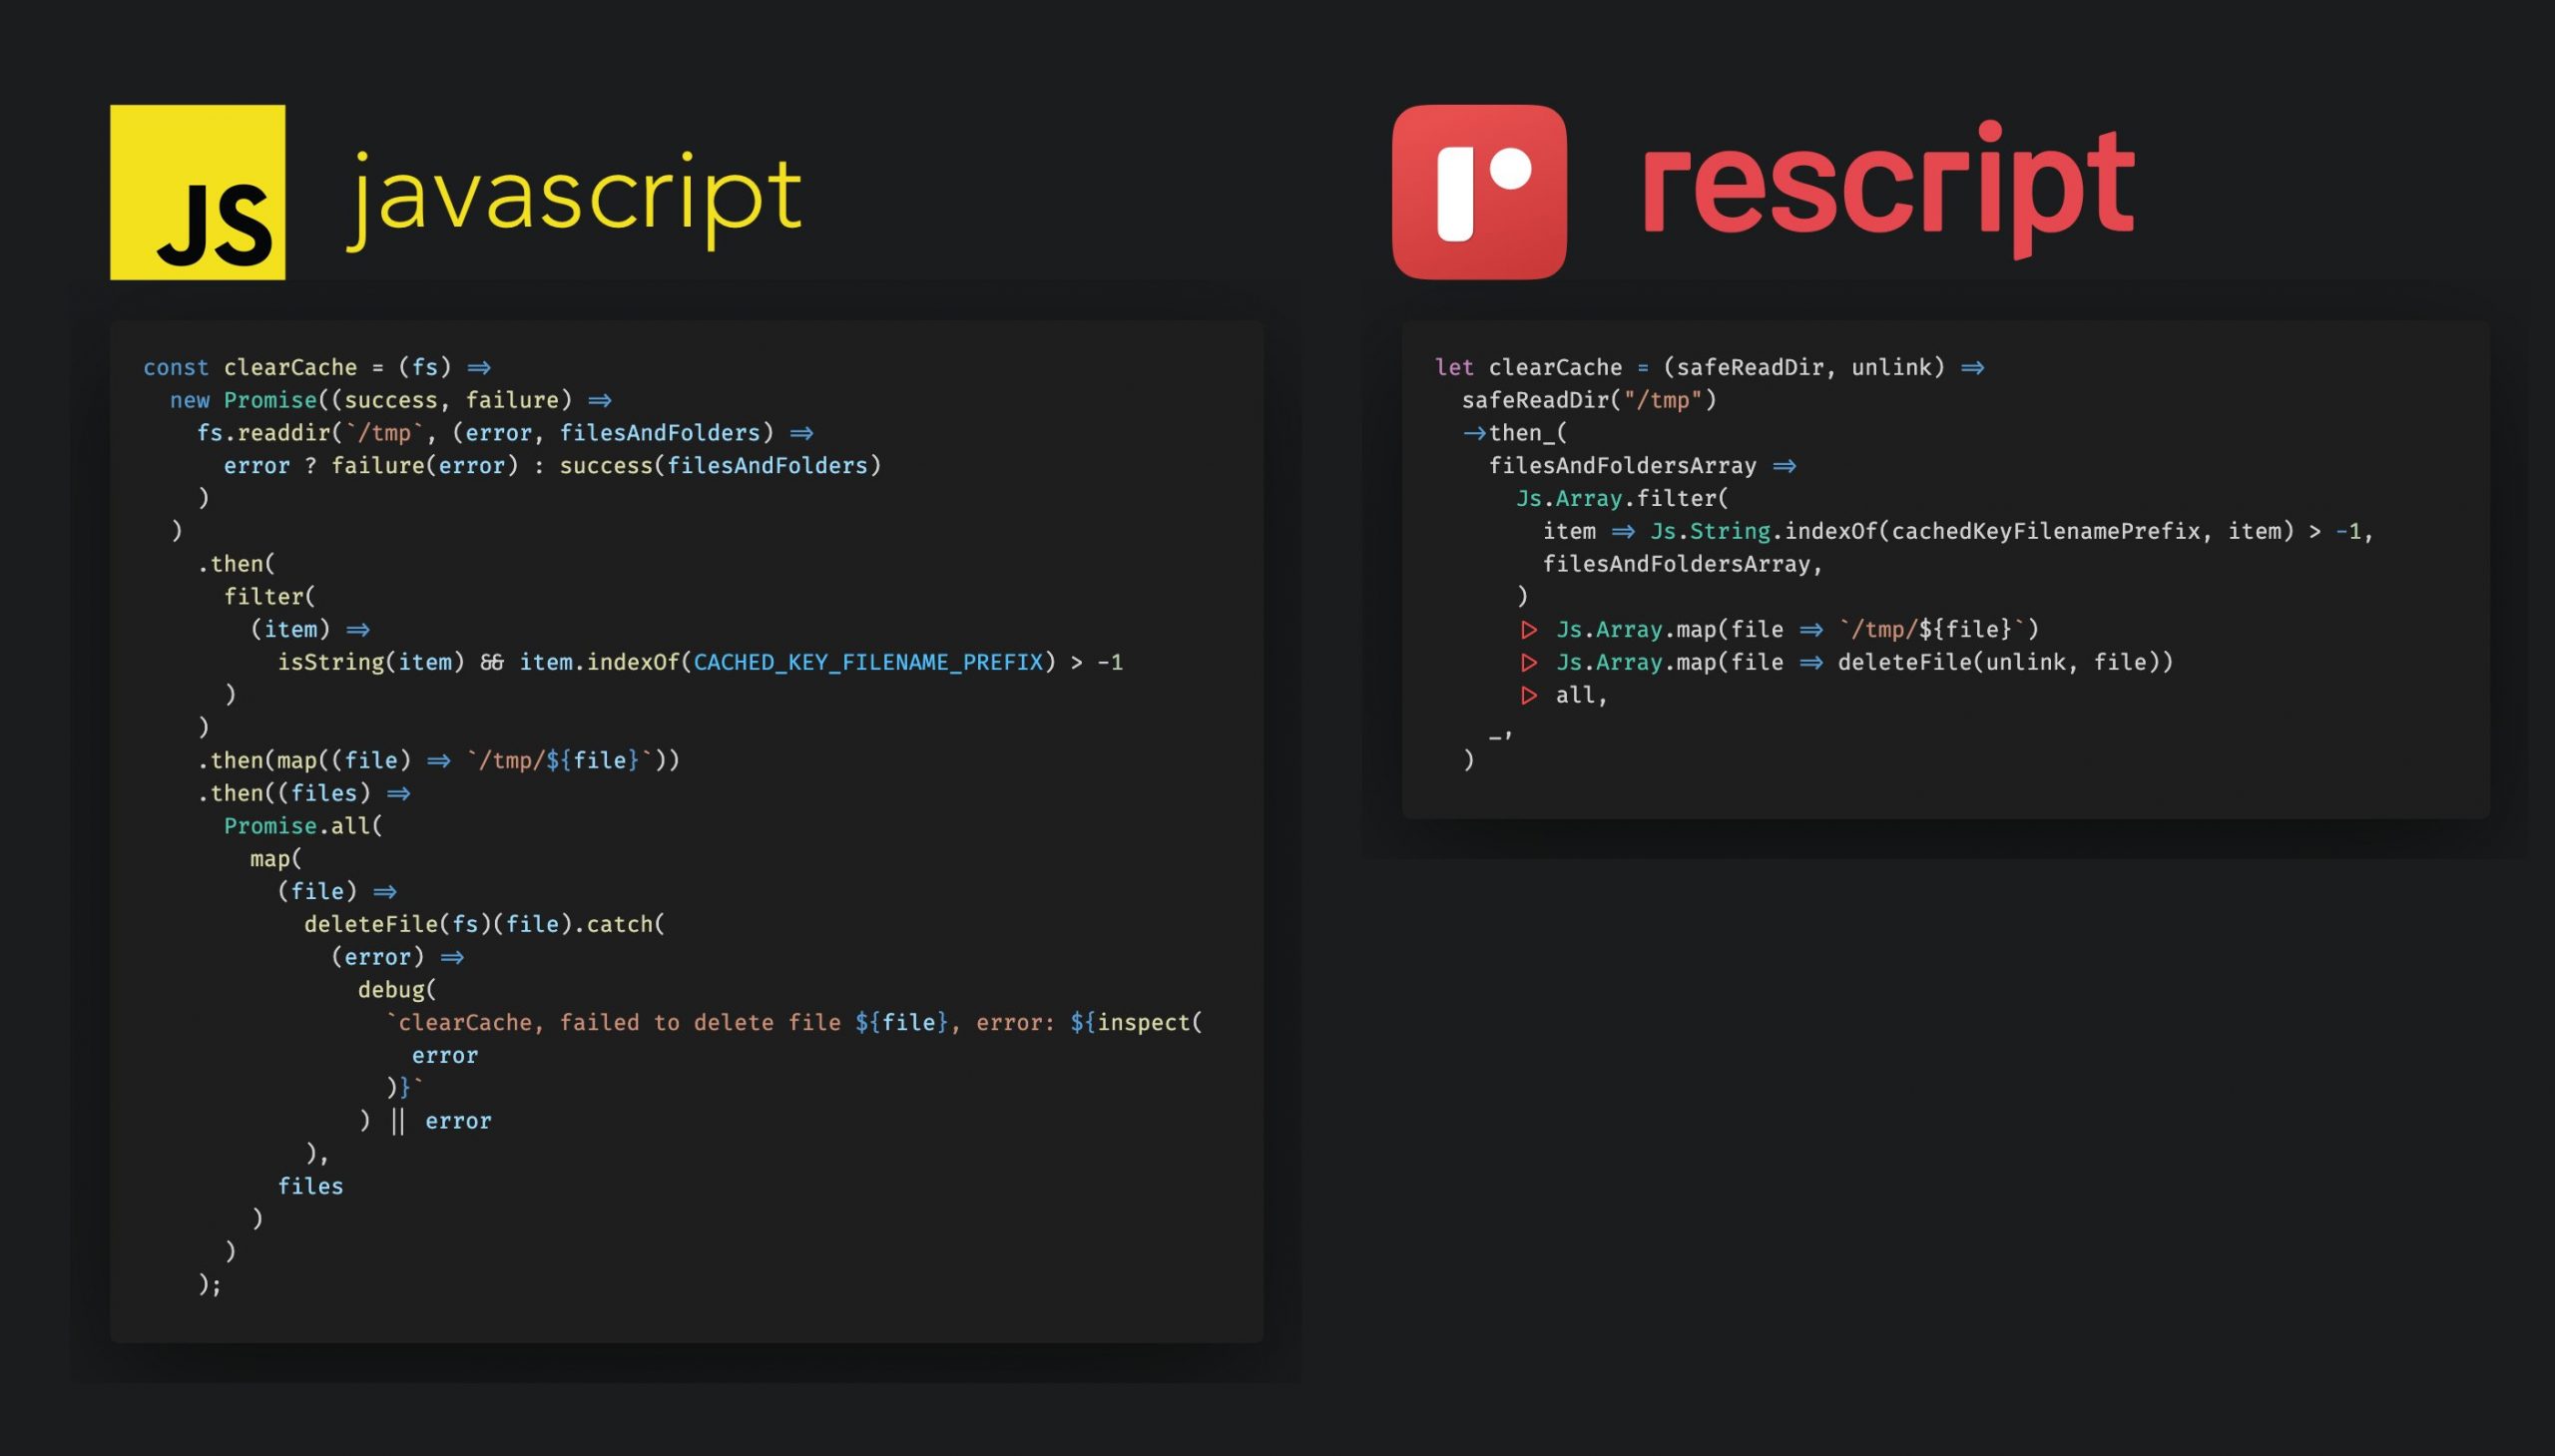Click 'deleteFile(fs)(file).catch(' line
Screen dimensions: 2555x1456
click(484, 924)
